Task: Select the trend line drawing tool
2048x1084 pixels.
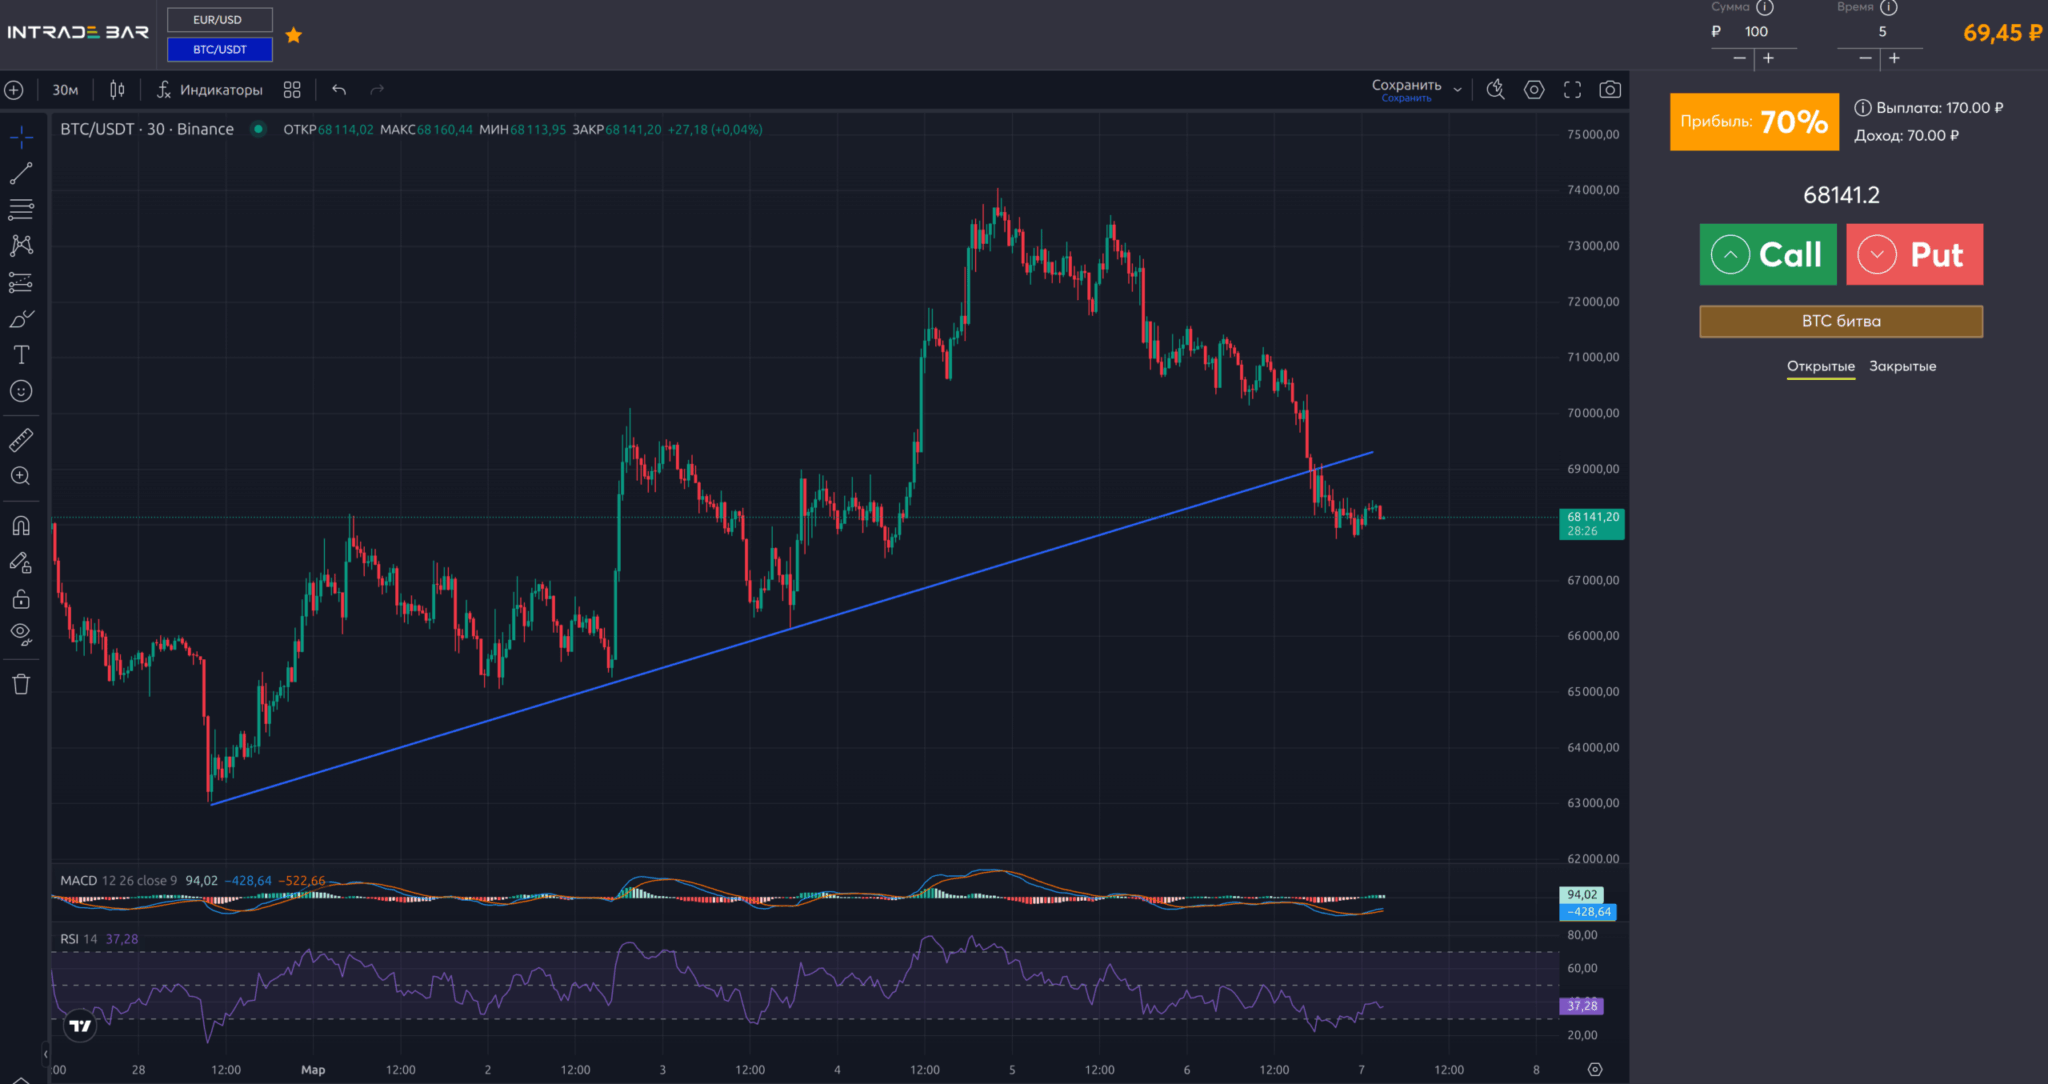Action: point(21,174)
